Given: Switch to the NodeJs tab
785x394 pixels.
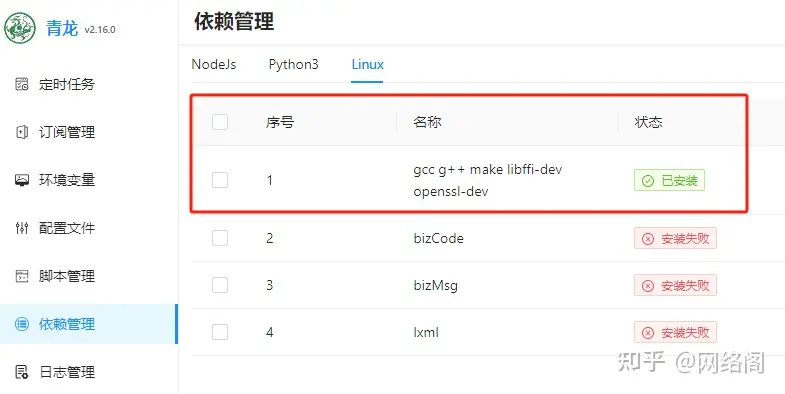Looking at the screenshot, I should (x=214, y=65).
